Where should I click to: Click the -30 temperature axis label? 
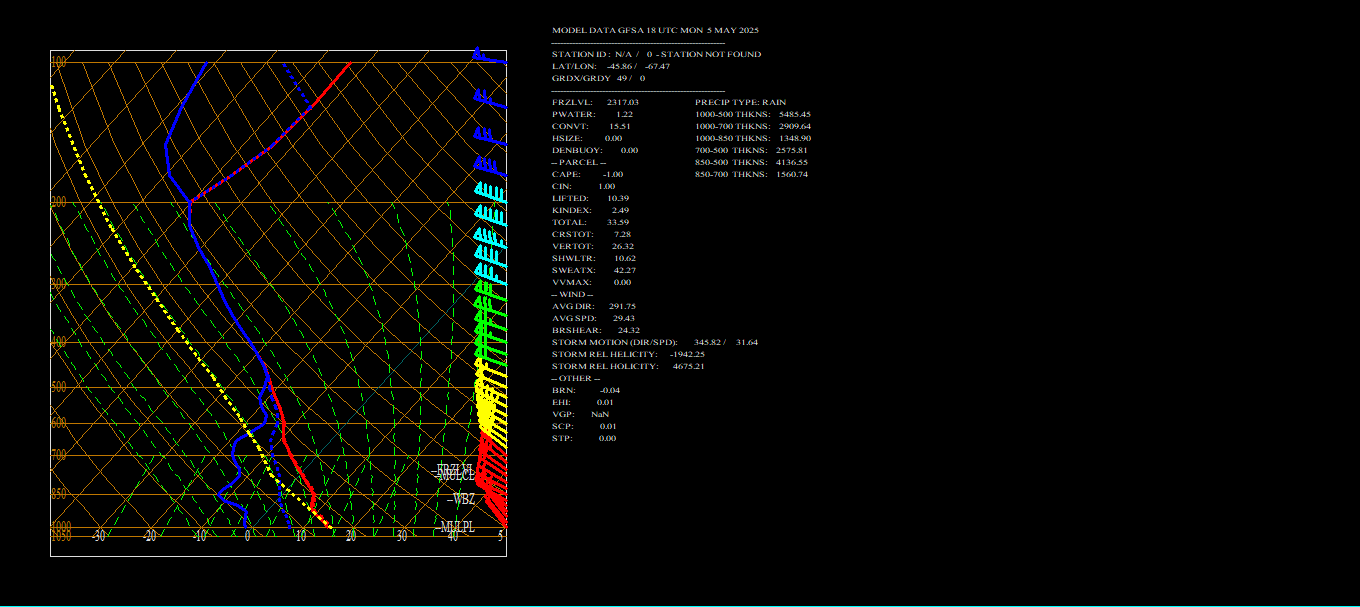[98, 536]
